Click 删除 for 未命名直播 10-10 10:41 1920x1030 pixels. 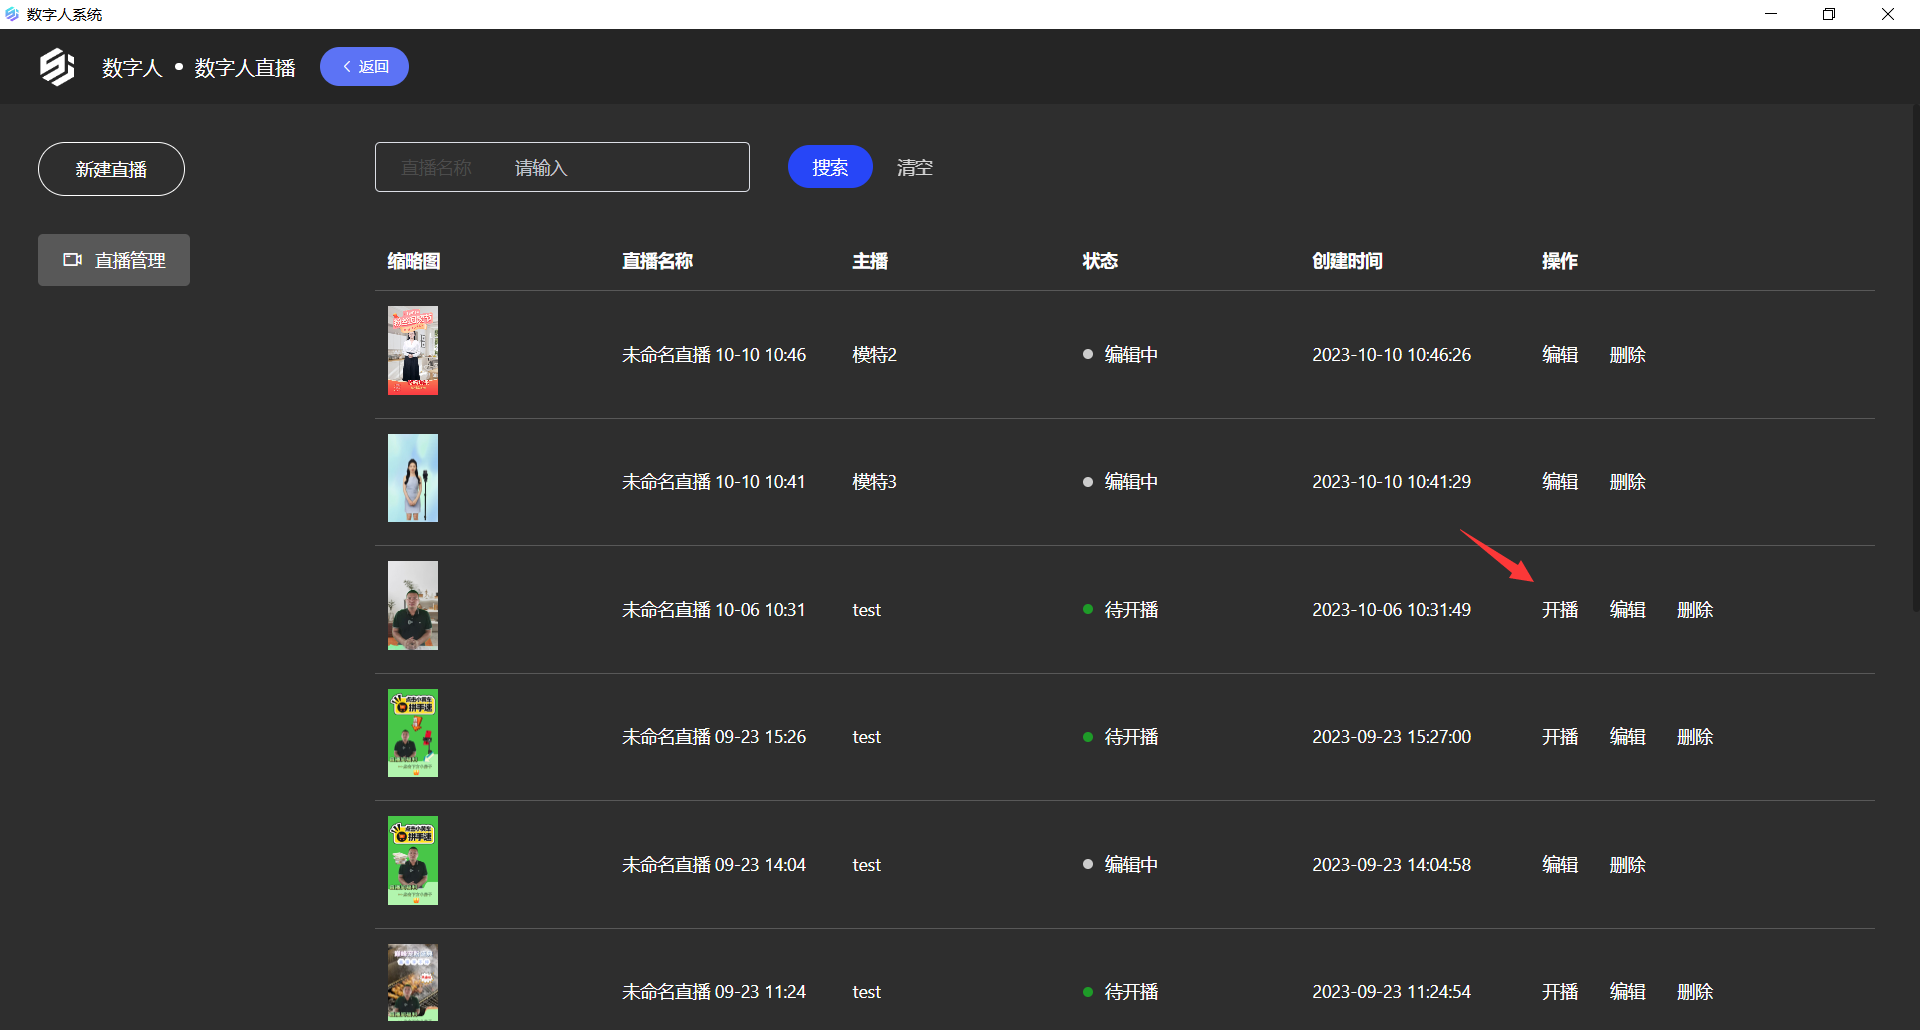pos(1628,482)
